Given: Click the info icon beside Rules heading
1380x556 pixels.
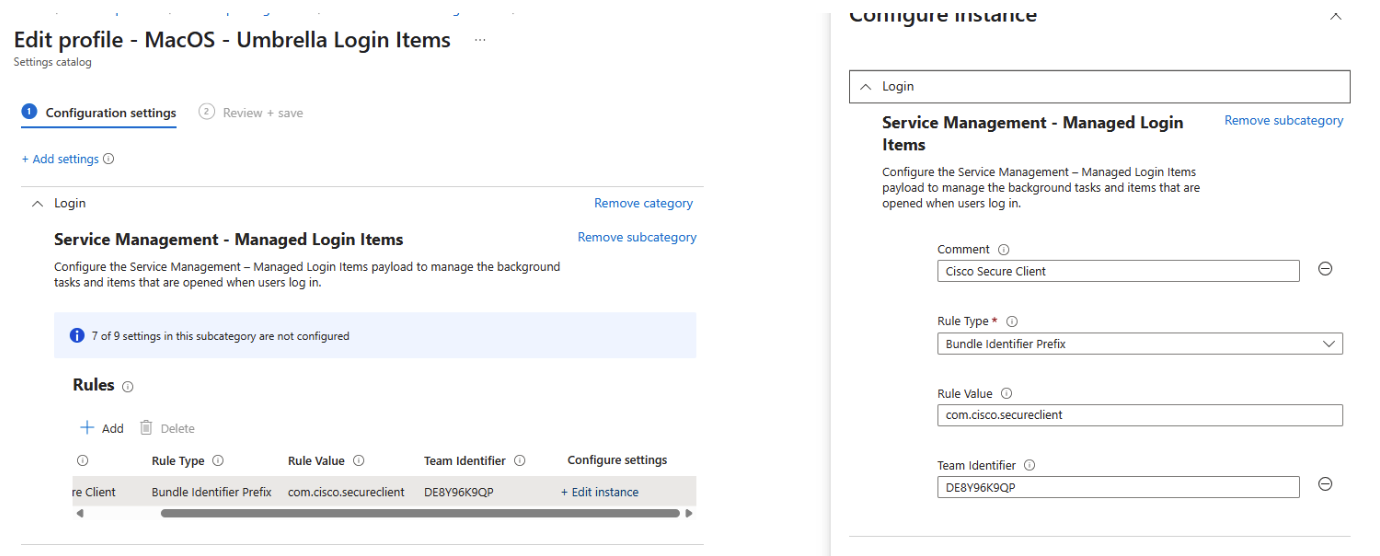Looking at the screenshot, I should tap(127, 386).
